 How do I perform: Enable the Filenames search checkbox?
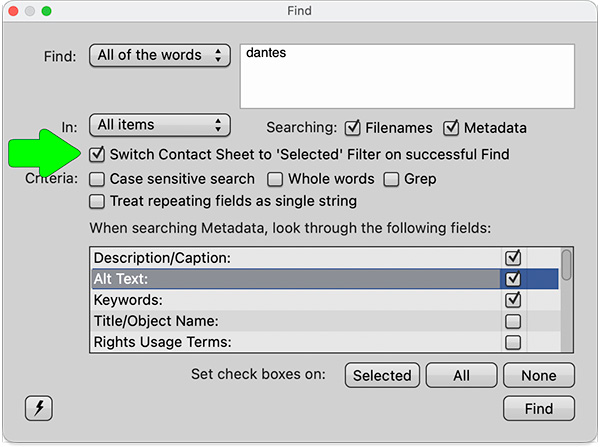353,128
